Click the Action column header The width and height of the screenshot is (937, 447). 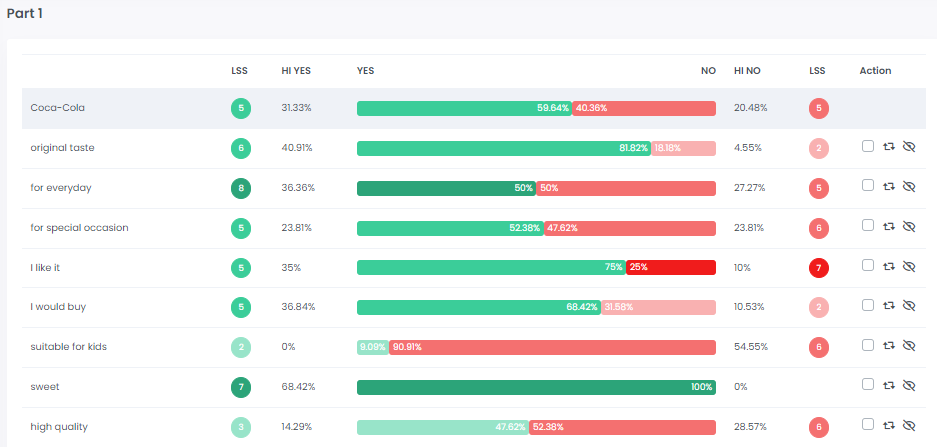[875, 71]
